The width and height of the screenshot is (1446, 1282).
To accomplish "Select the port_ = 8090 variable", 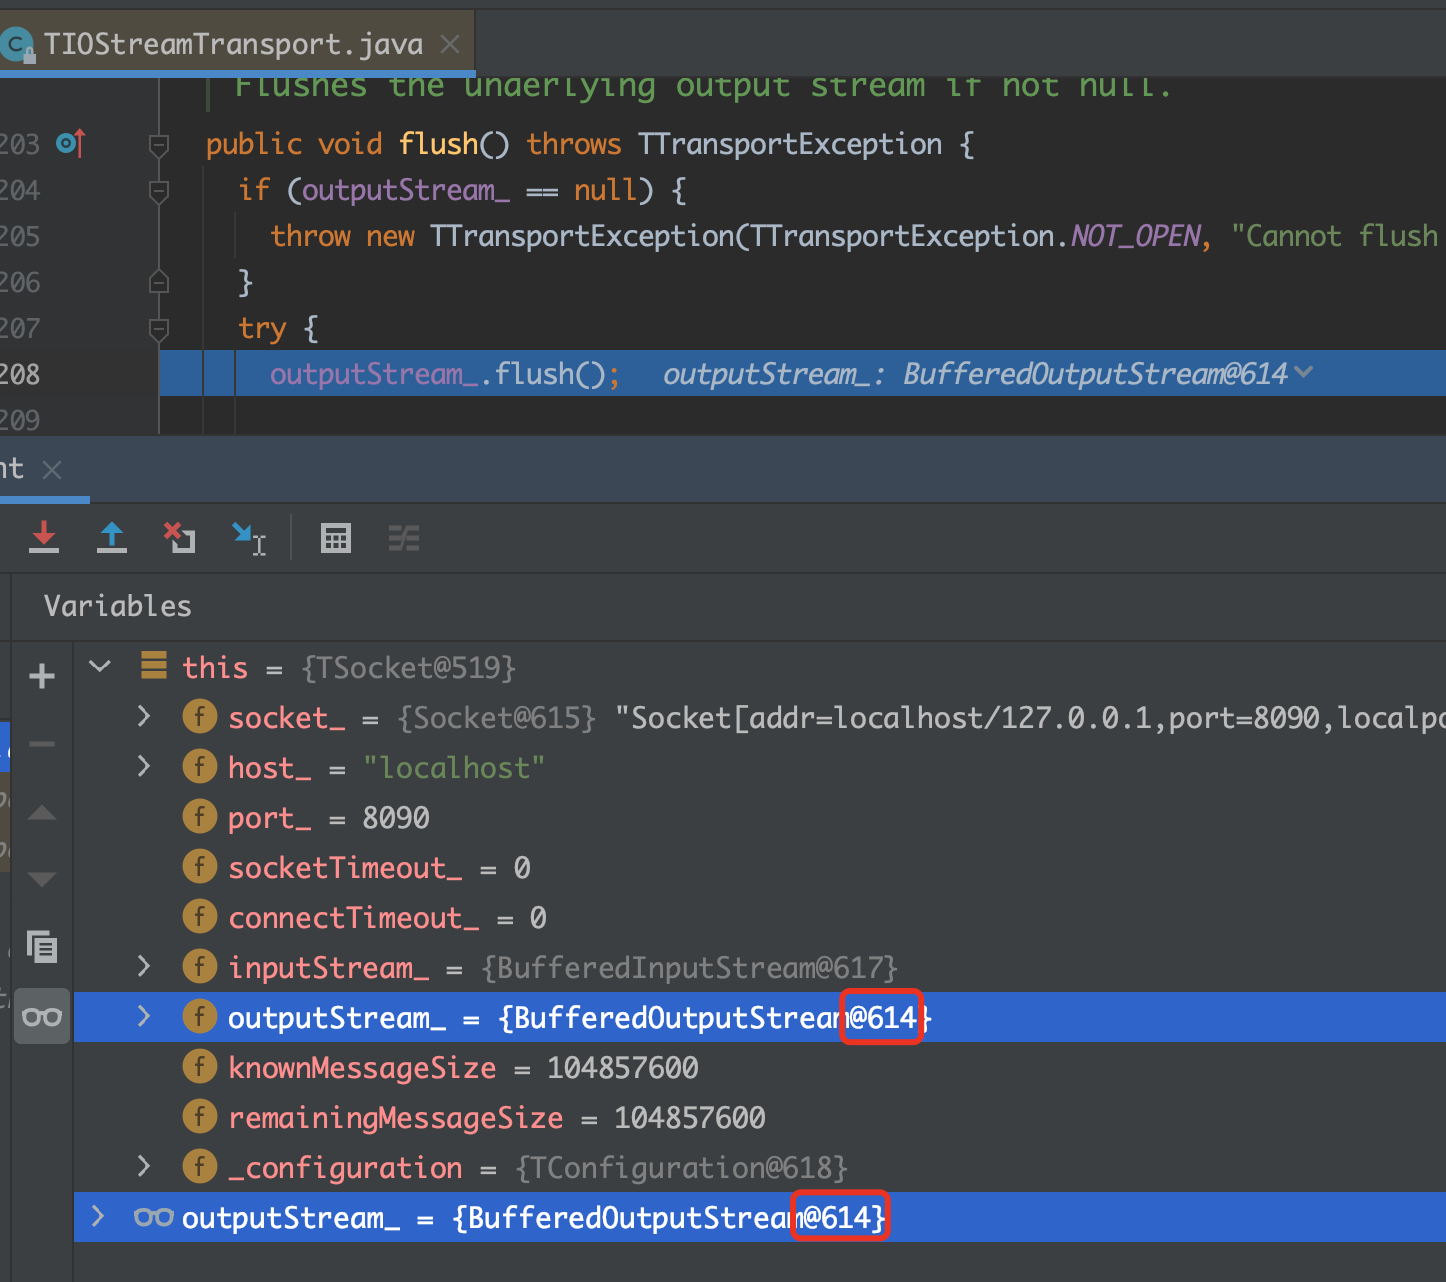I will tap(760, 817).
